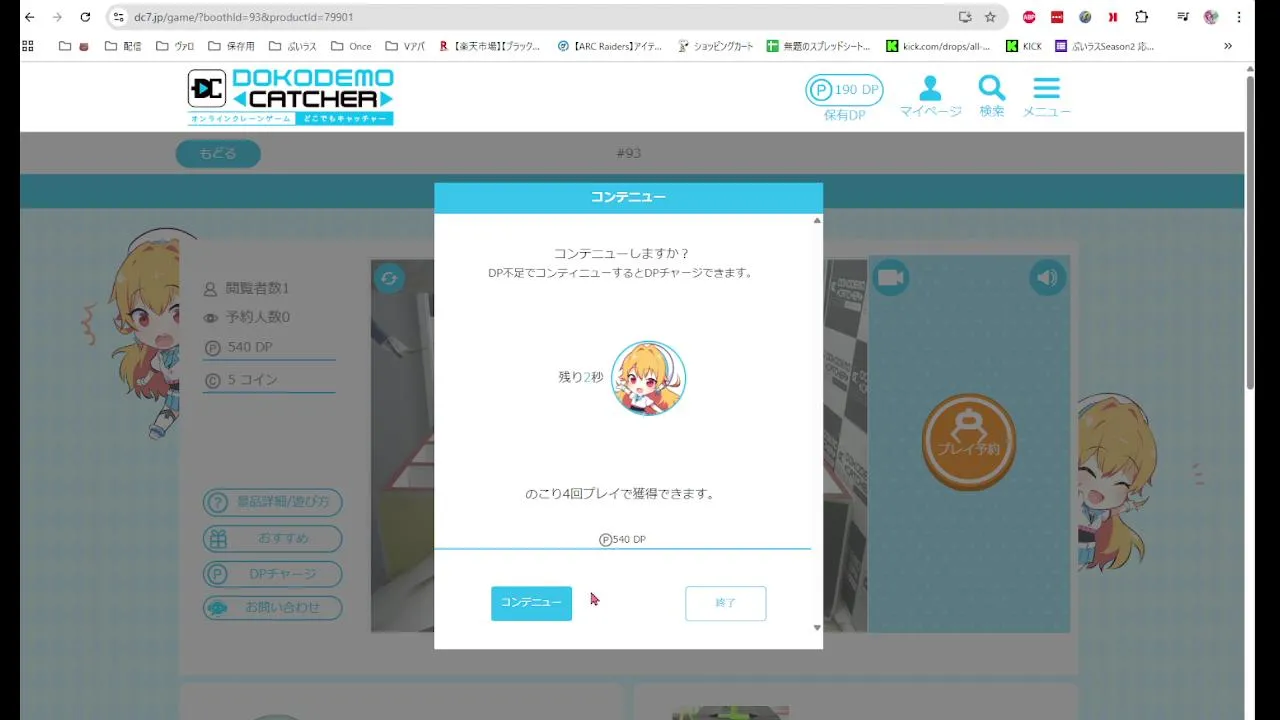The image size is (1280, 720).
Task: Open マイページ user icon
Action: click(x=930, y=97)
